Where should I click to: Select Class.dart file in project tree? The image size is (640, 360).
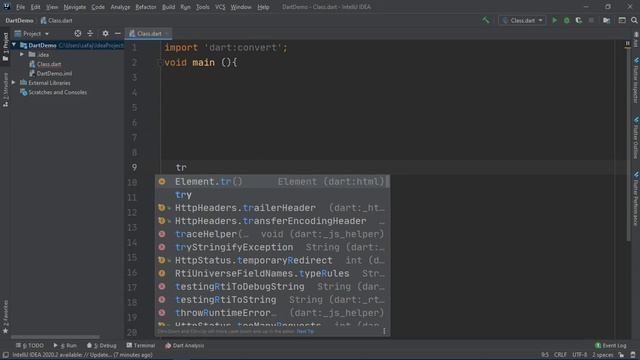[45, 64]
